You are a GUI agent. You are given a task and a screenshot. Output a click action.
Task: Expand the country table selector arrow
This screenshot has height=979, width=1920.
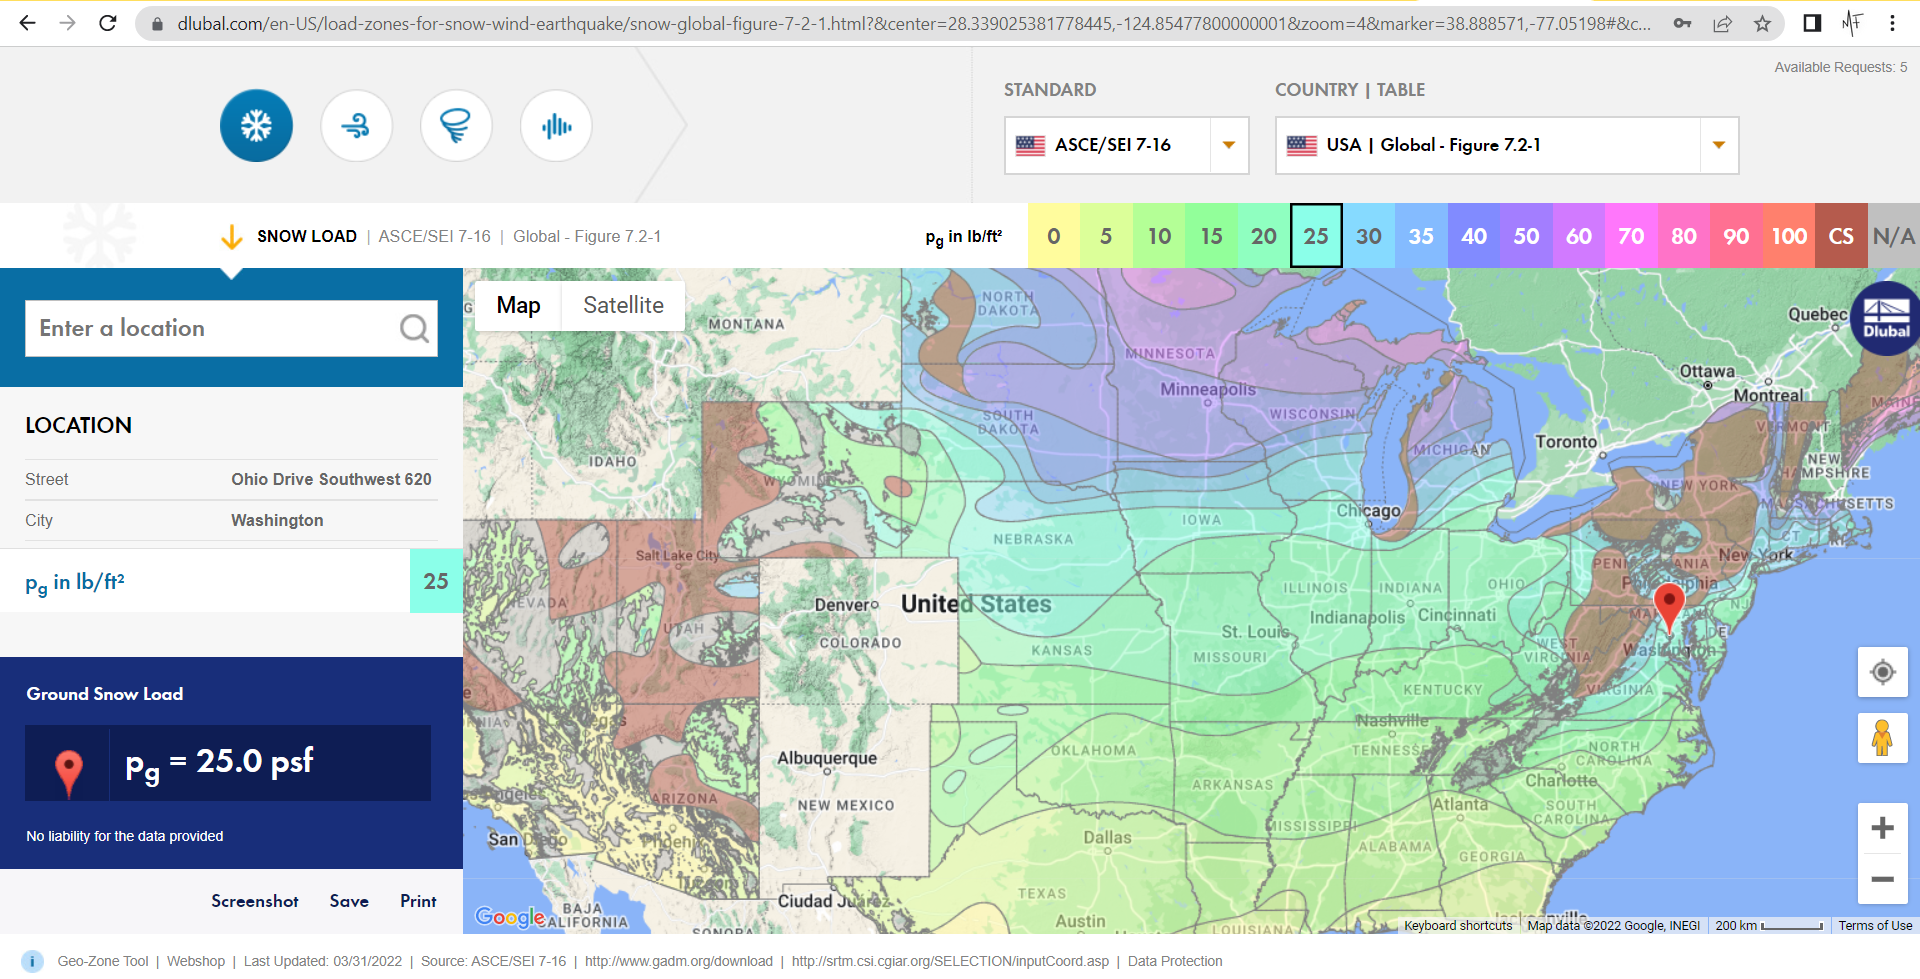(x=1718, y=145)
